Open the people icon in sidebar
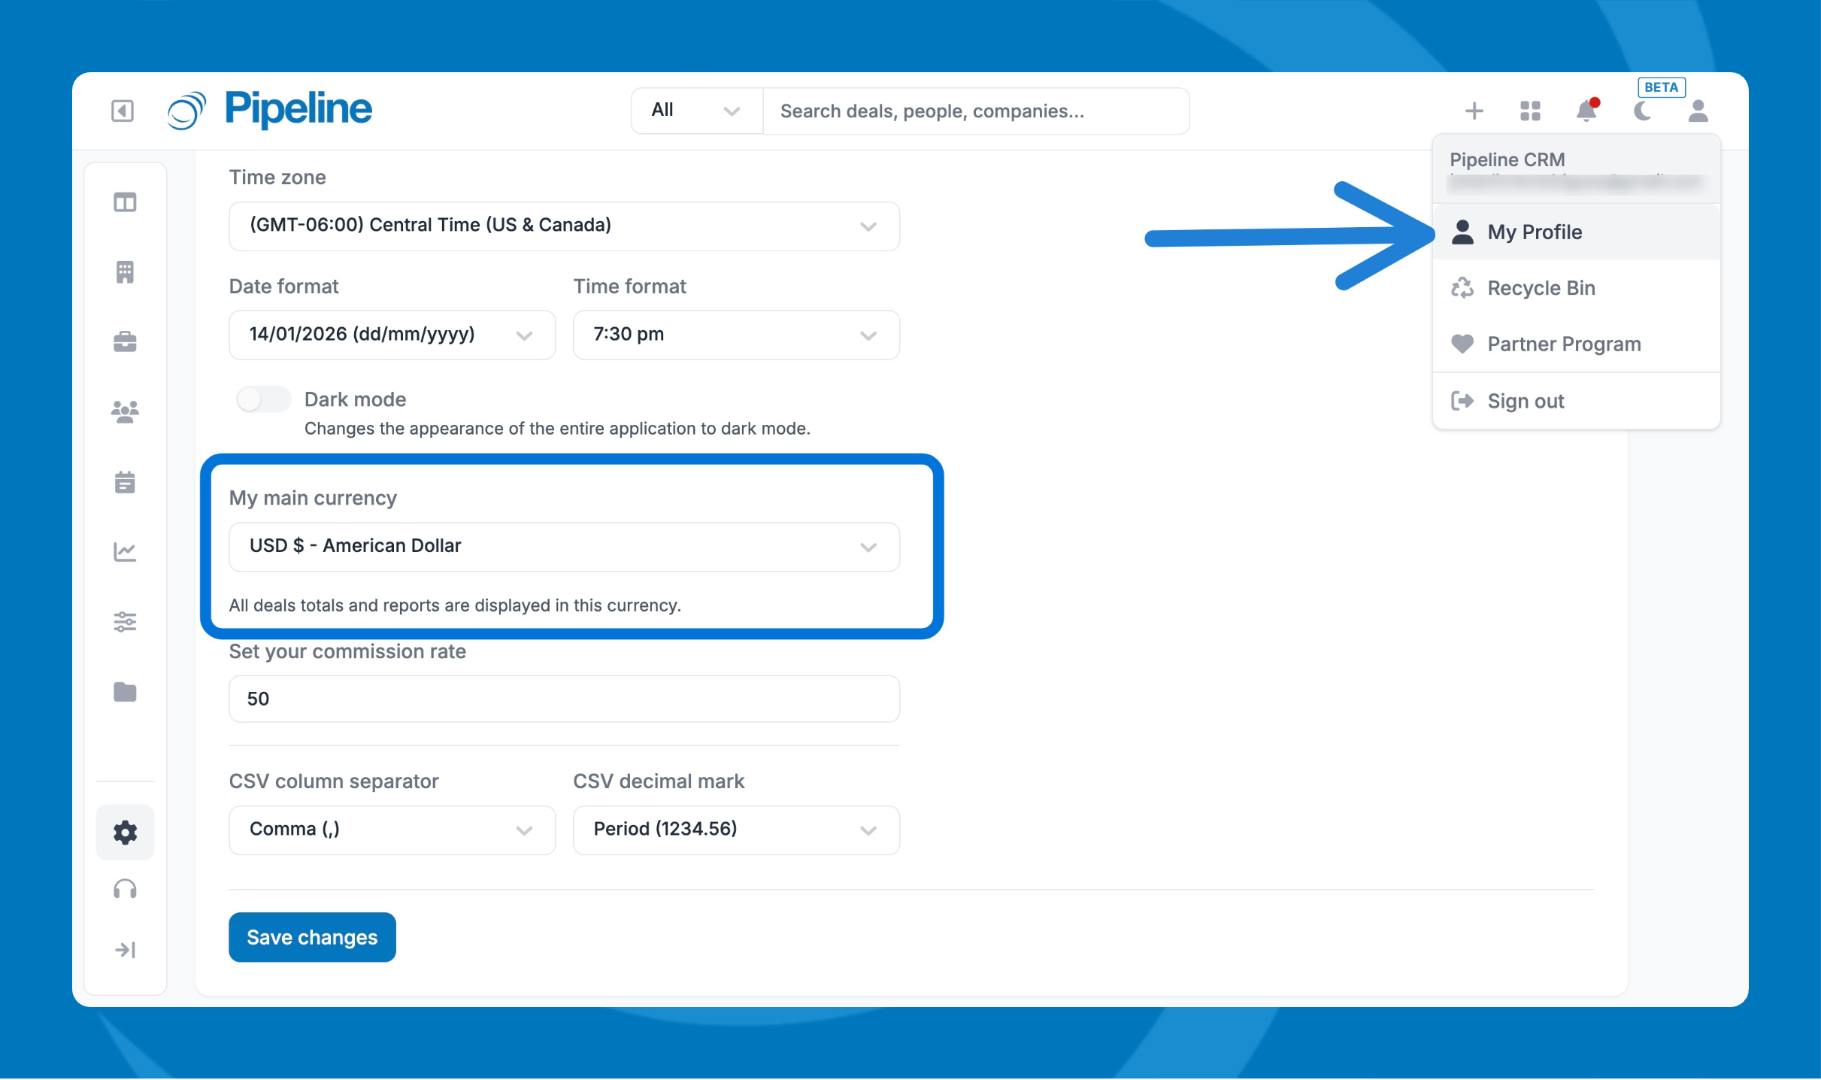 pyautogui.click(x=125, y=412)
